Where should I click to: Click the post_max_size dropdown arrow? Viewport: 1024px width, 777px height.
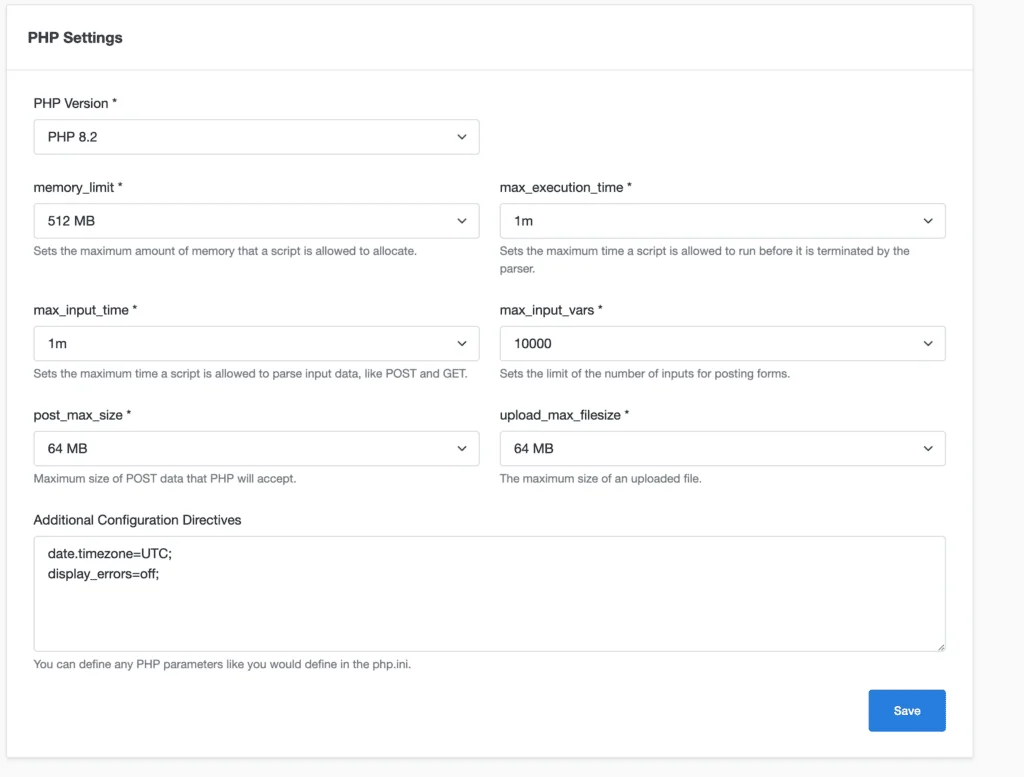pyautogui.click(x=461, y=448)
